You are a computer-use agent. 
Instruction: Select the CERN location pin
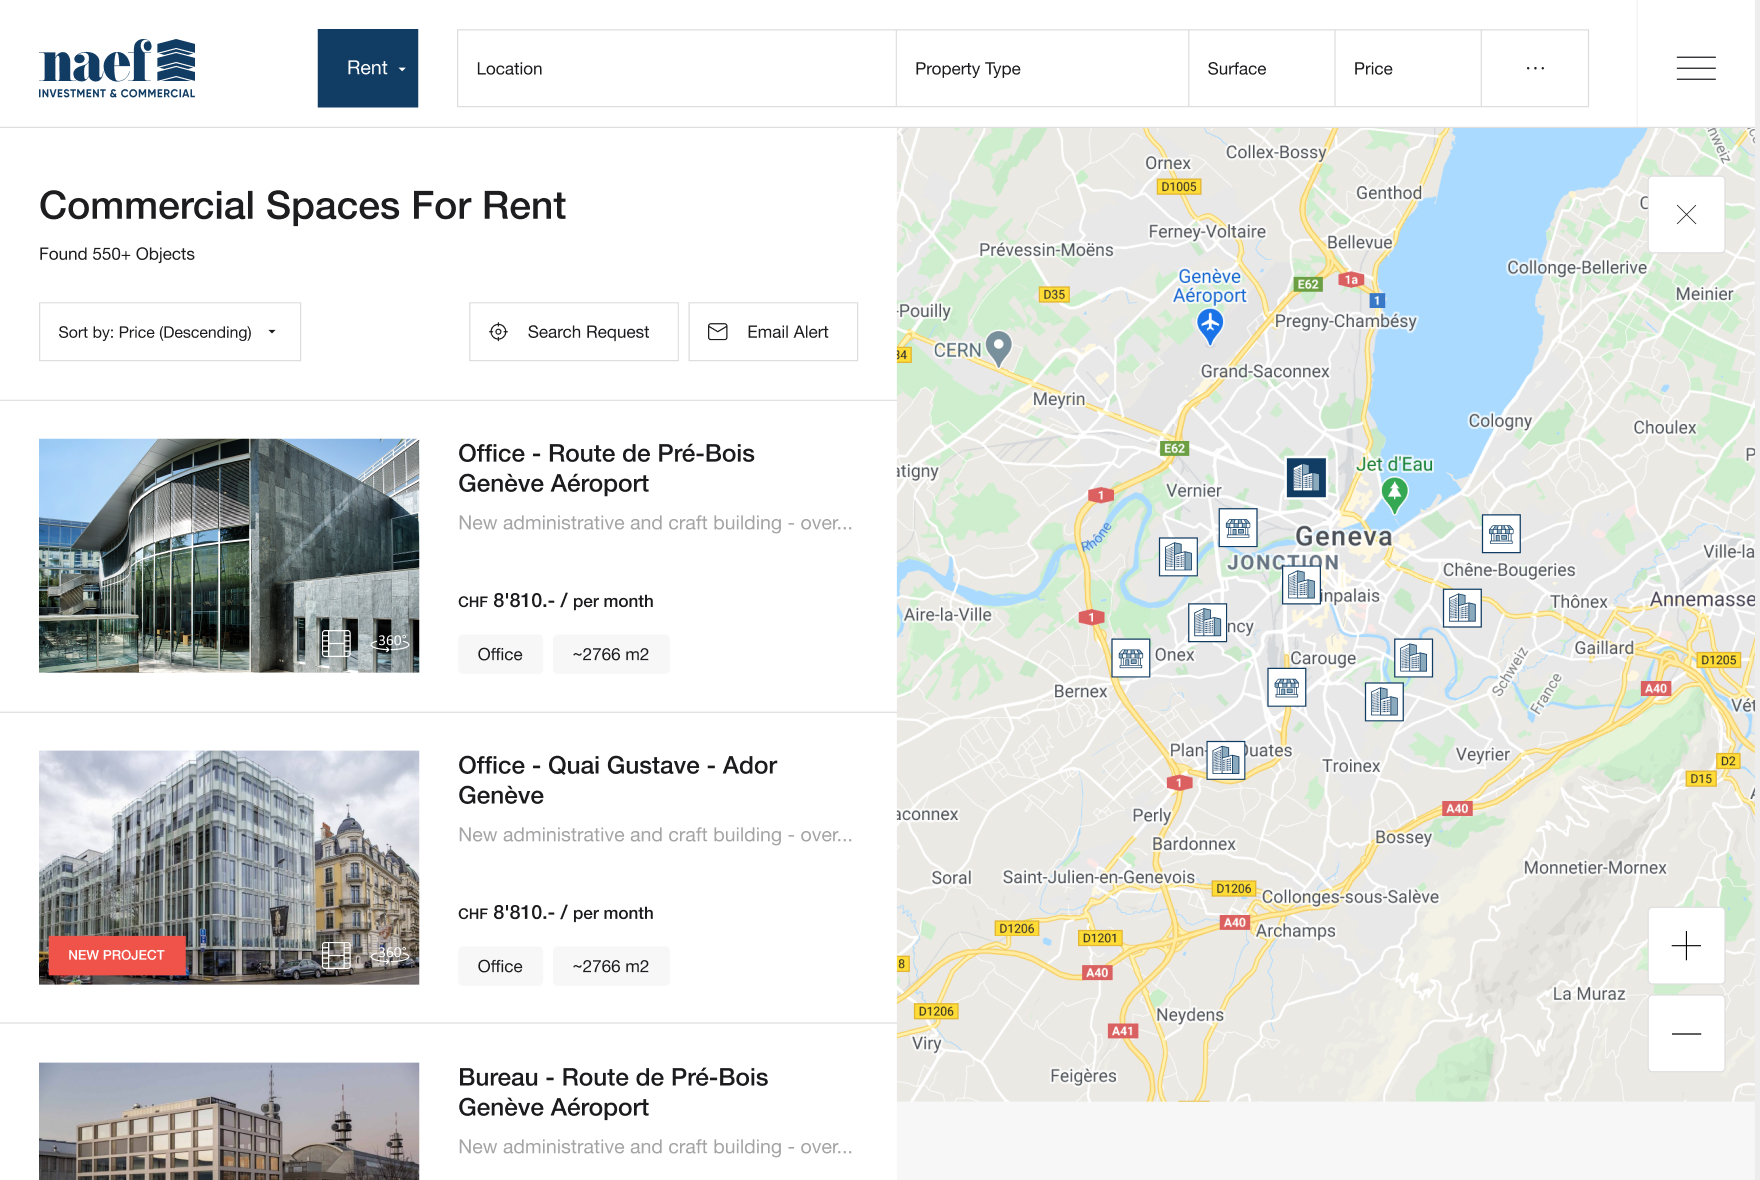click(x=998, y=347)
